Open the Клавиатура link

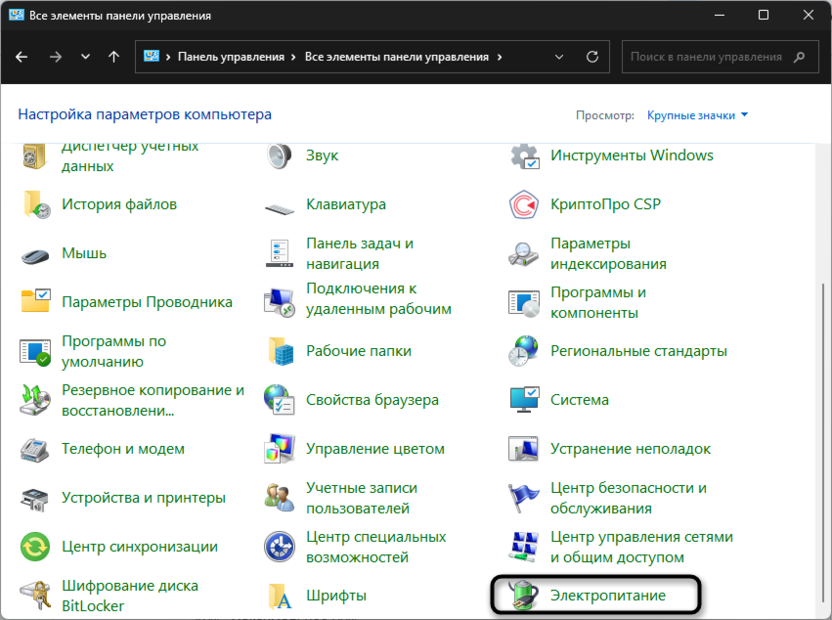coord(345,204)
